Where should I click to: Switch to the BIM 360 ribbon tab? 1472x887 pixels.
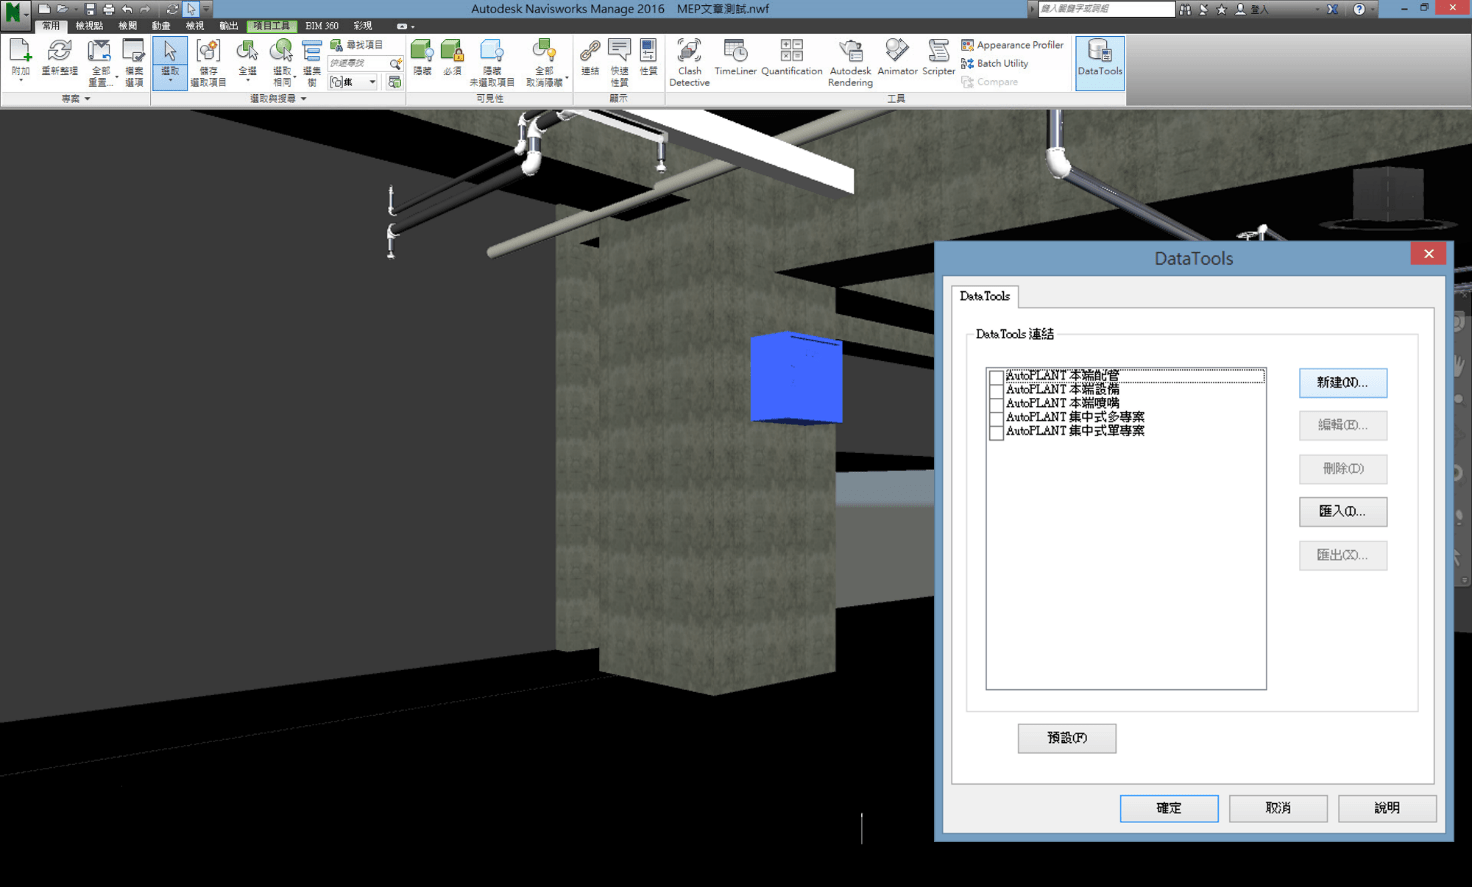click(x=322, y=26)
